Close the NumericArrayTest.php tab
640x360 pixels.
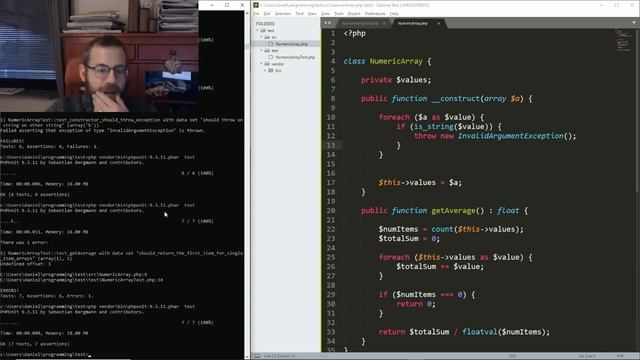point(384,23)
